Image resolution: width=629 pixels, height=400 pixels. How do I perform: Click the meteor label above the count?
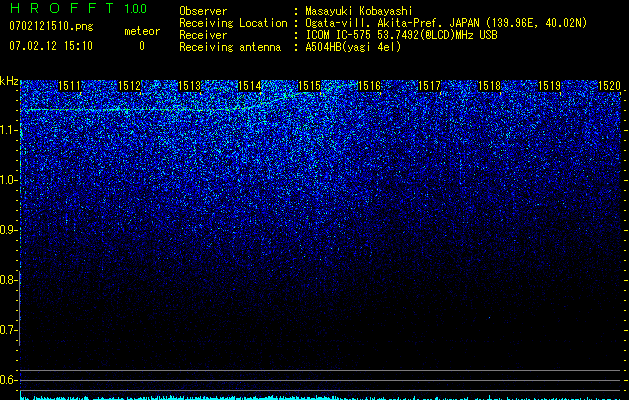coord(142,31)
